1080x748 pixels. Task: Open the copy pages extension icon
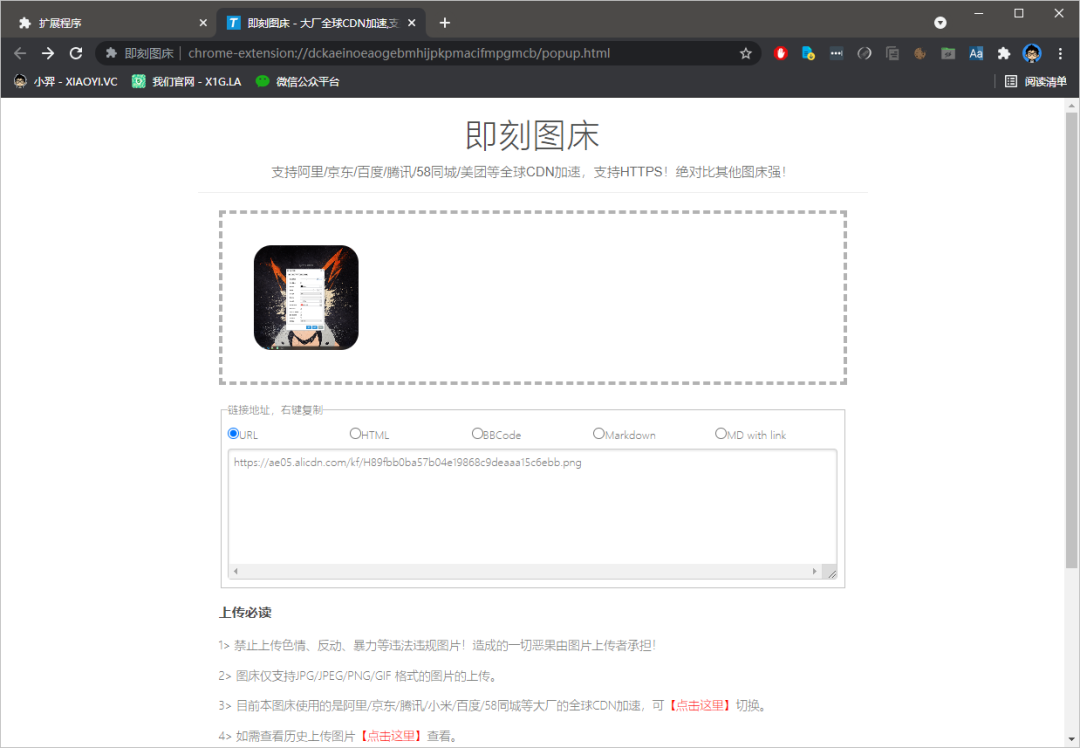893,53
